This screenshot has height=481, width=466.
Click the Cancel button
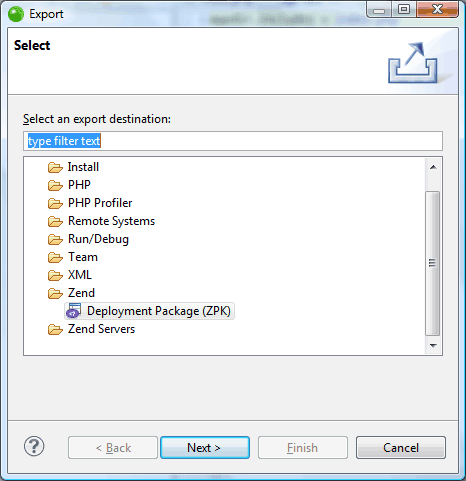401,448
